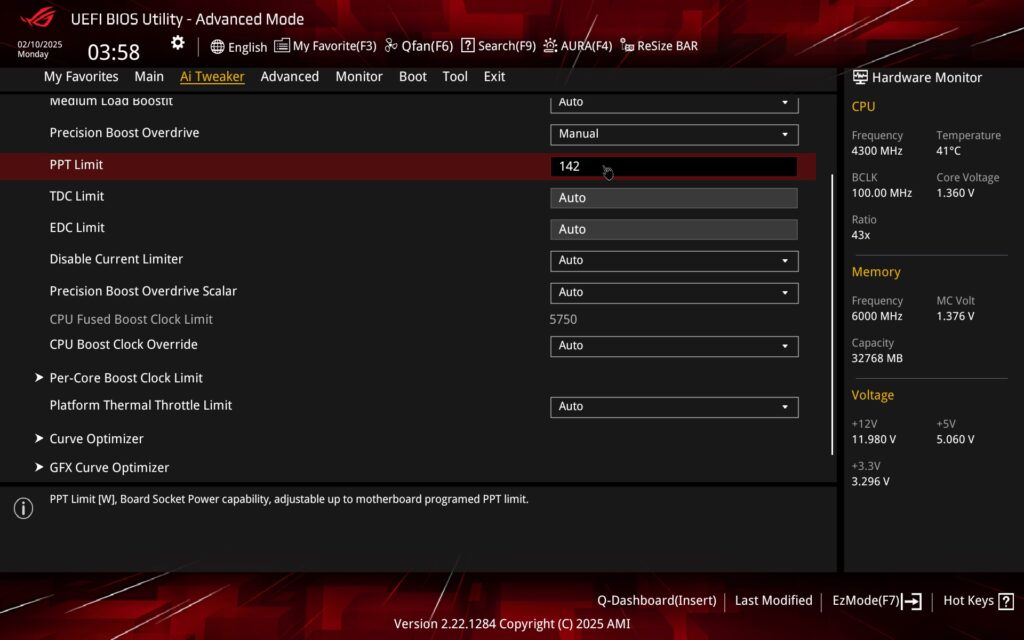This screenshot has width=1024, height=640.
Task: Open the Monitor tab
Action: [358, 77]
